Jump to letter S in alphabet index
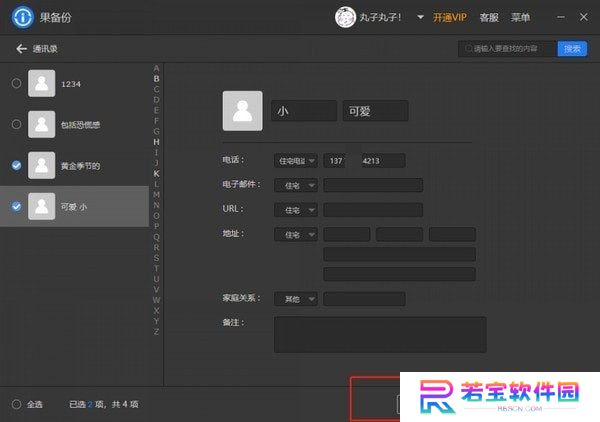This screenshot has height=422, width=600. point(156,258)
